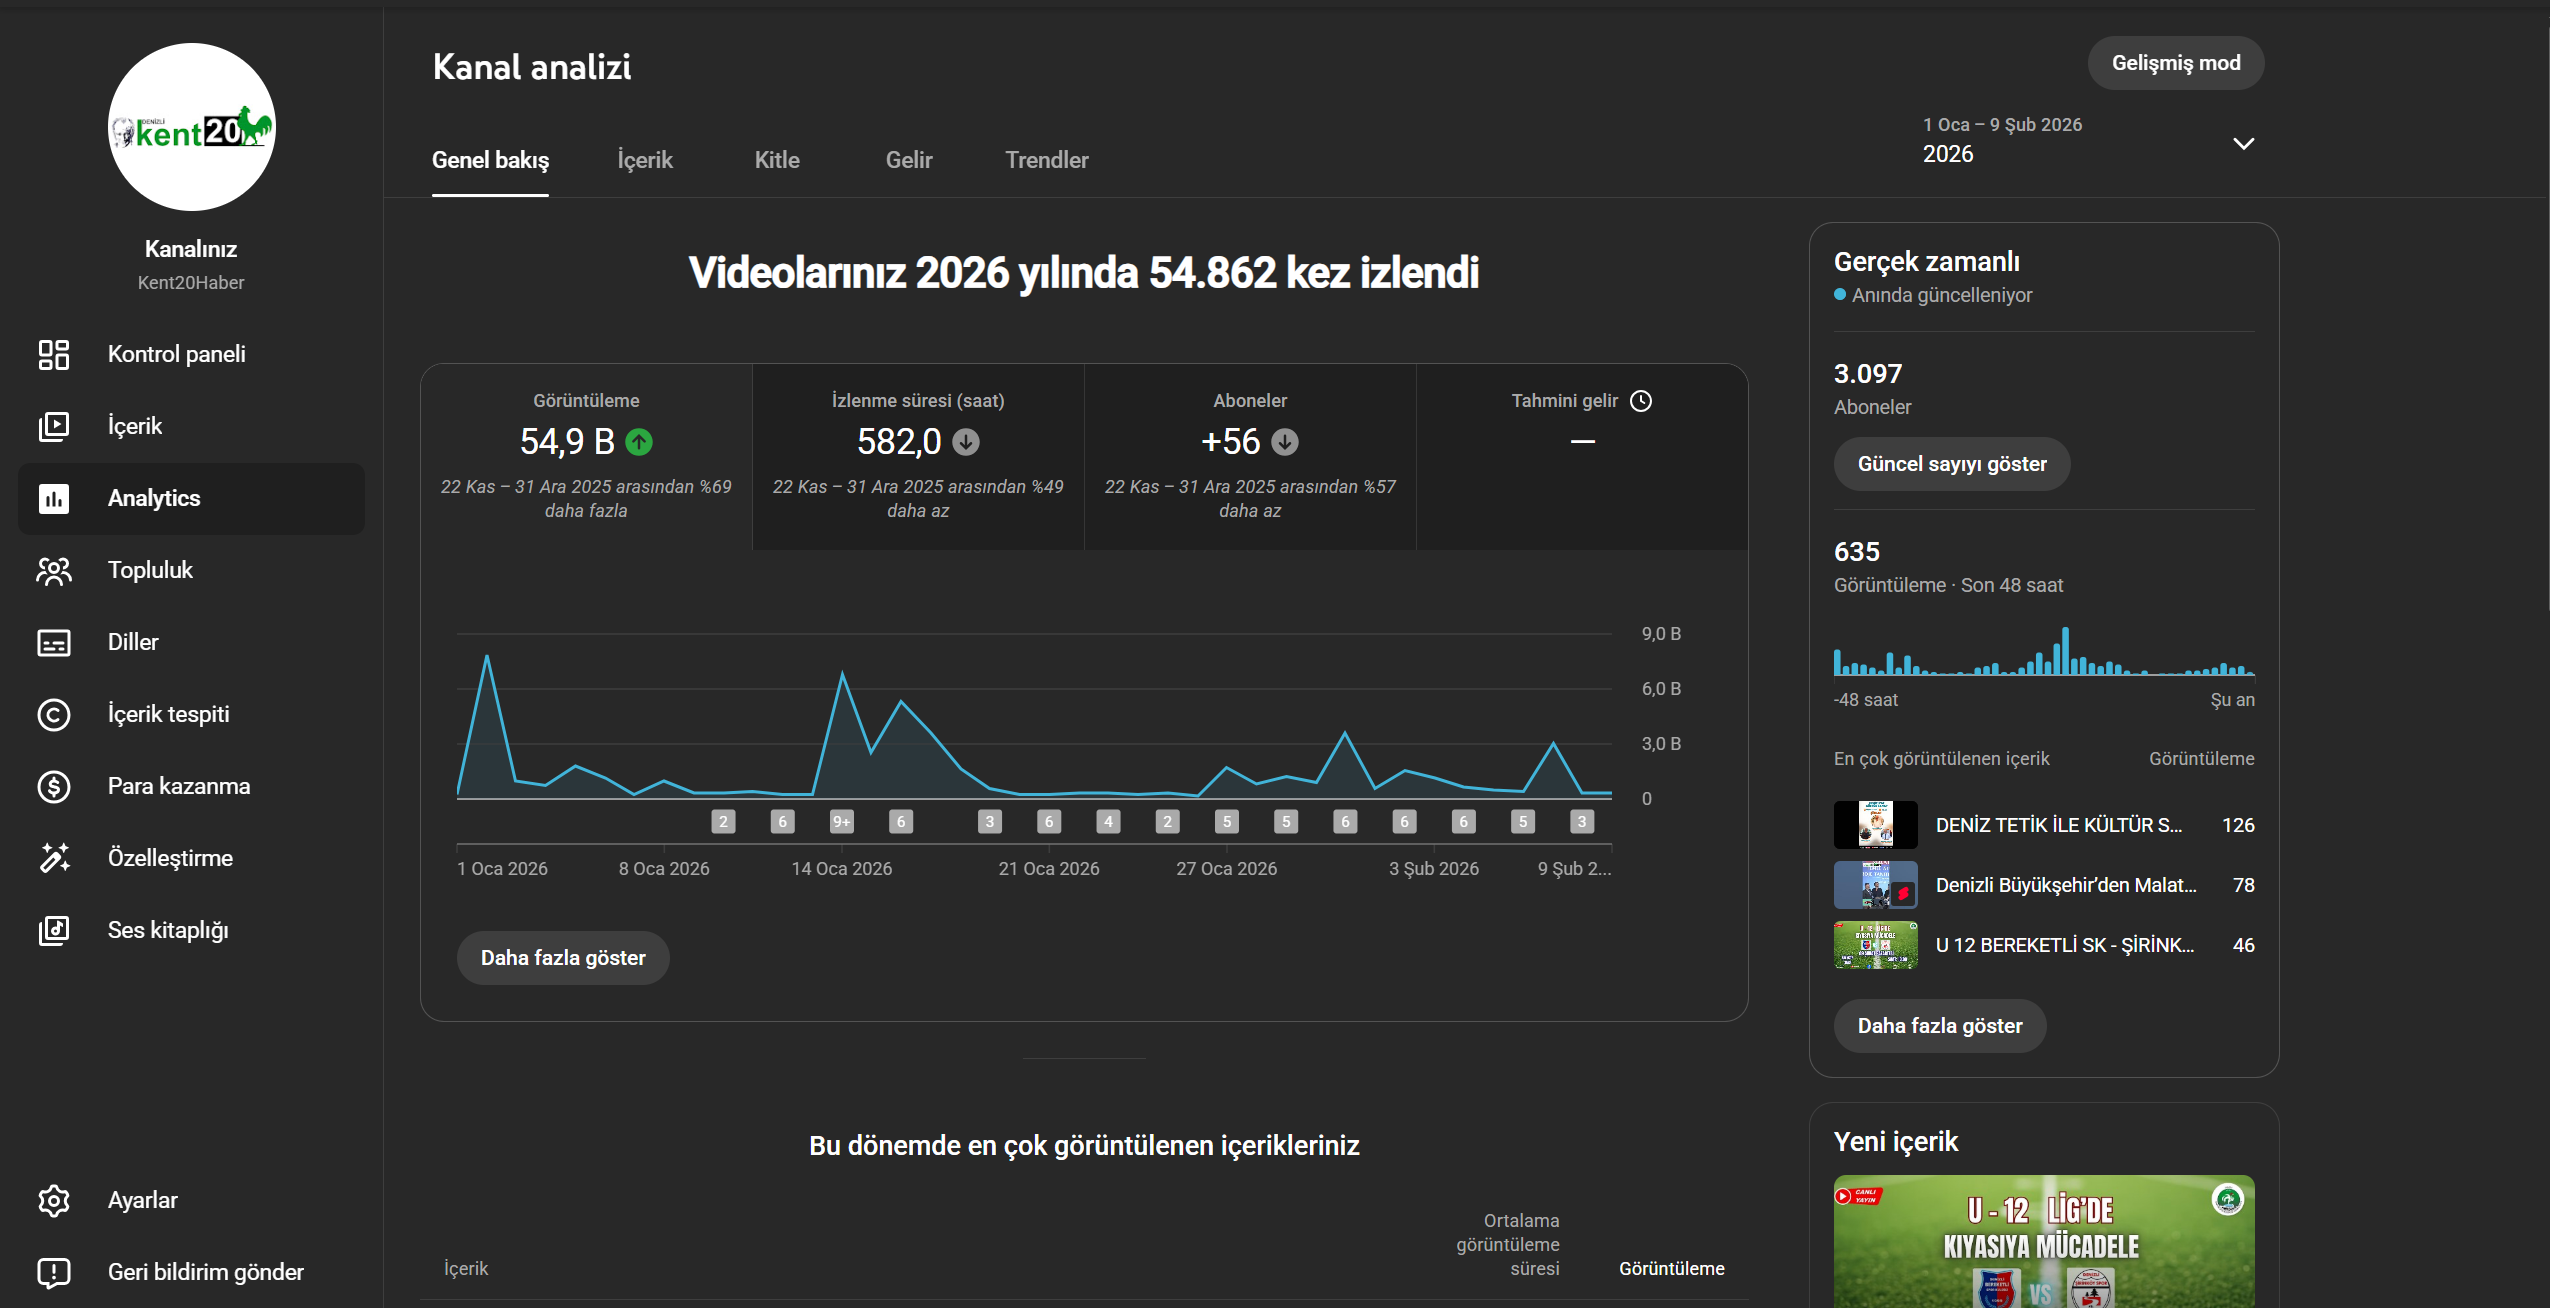
Task: Click the 9+ video marker on the chart
Action: pos(842,822)
